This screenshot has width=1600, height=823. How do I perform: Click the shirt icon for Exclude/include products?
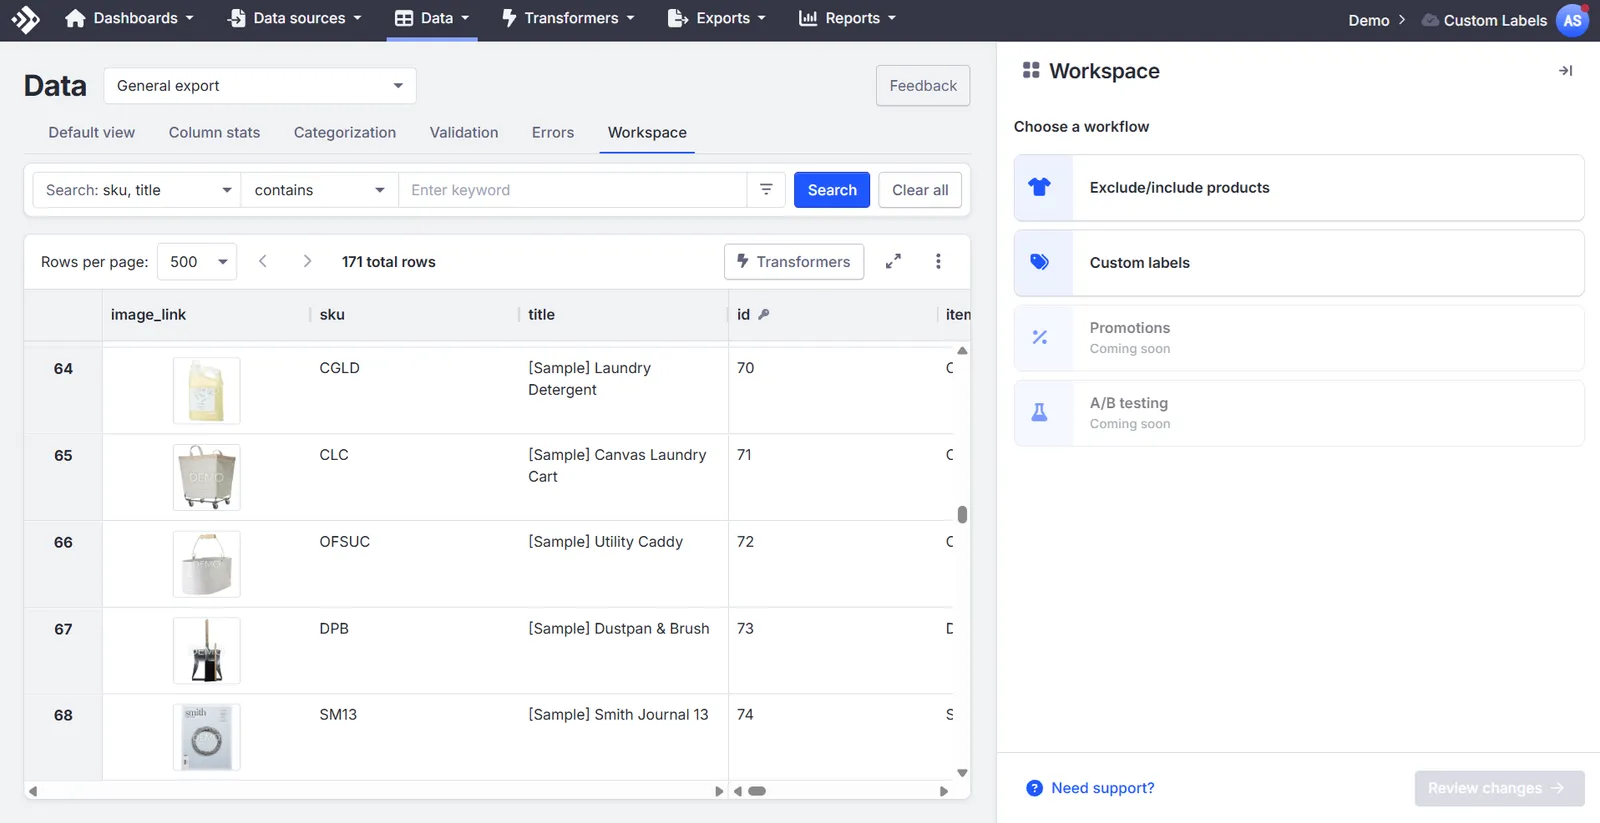1040,187
